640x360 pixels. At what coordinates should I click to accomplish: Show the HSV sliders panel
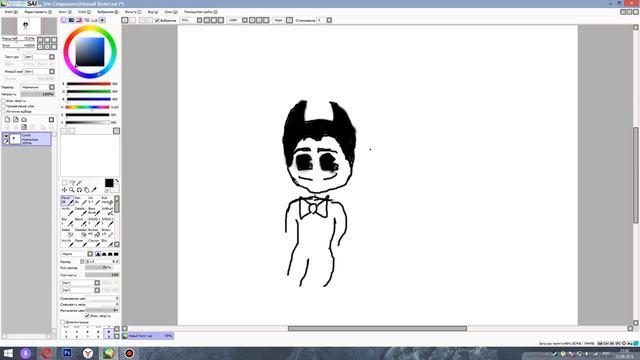(x=79, y=20)
